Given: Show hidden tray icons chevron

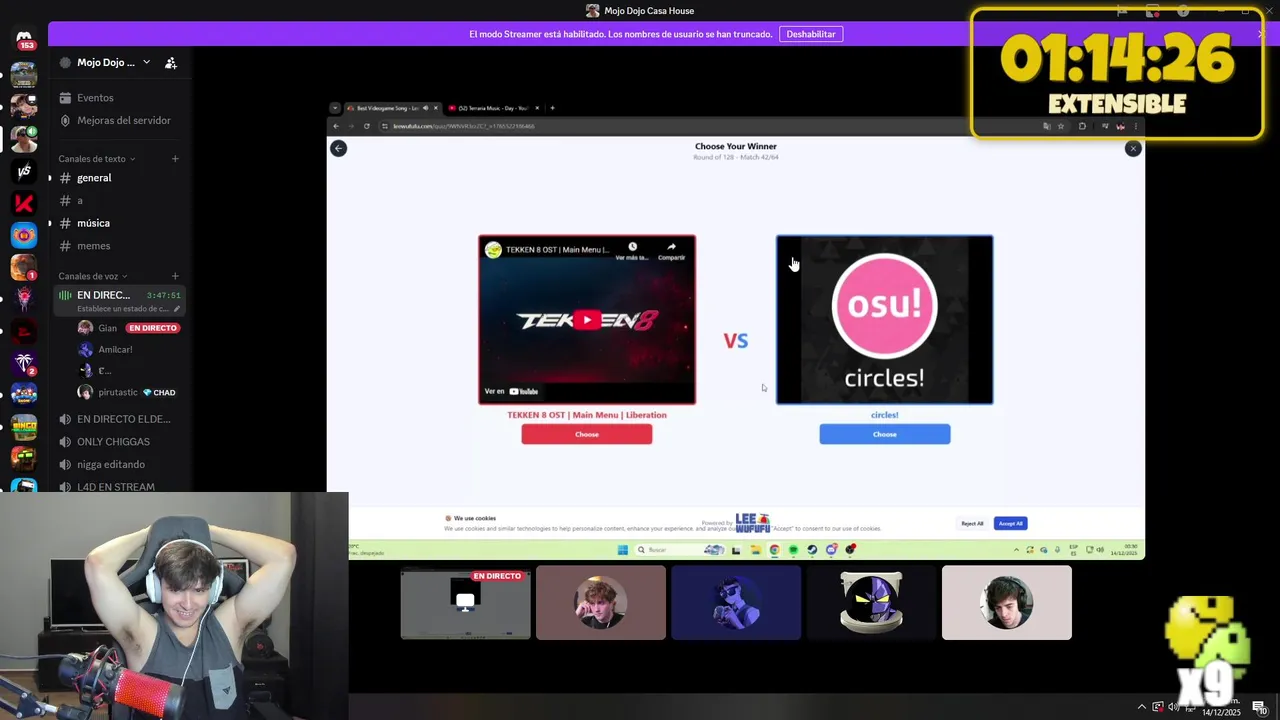Looking at the screenshot, I should coord(1141,707).
